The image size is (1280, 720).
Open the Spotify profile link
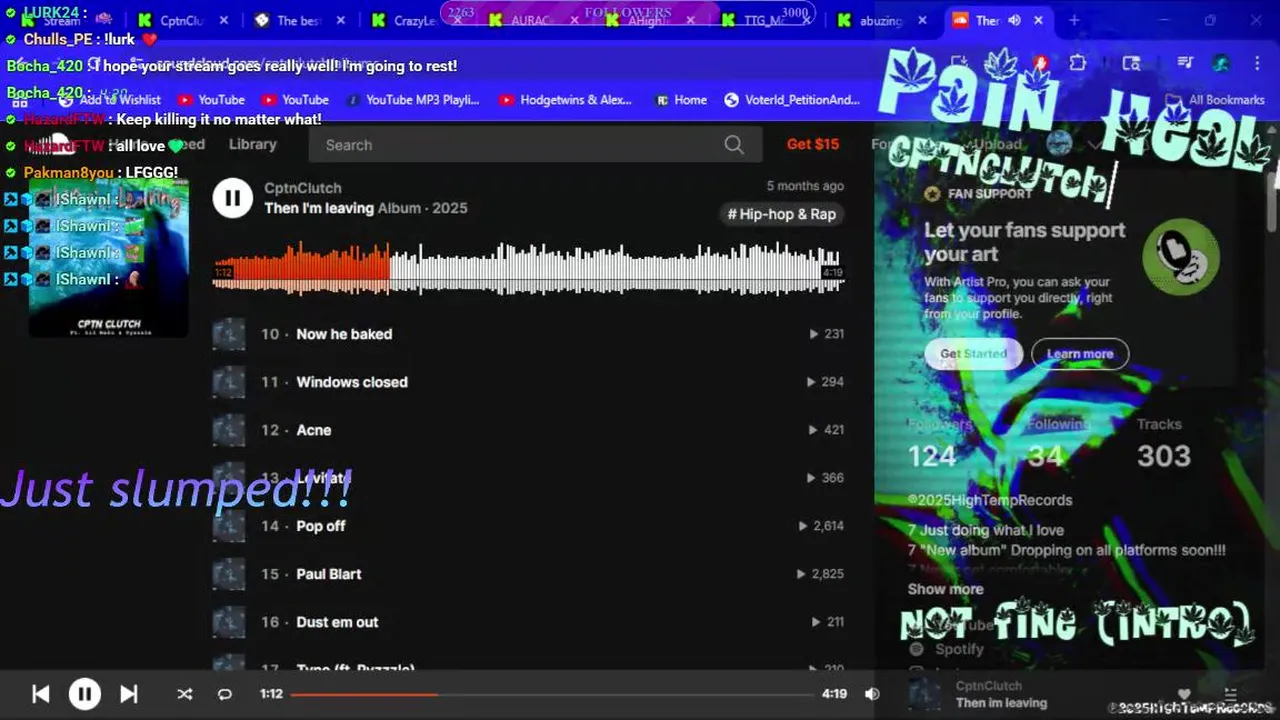(946, 649)
